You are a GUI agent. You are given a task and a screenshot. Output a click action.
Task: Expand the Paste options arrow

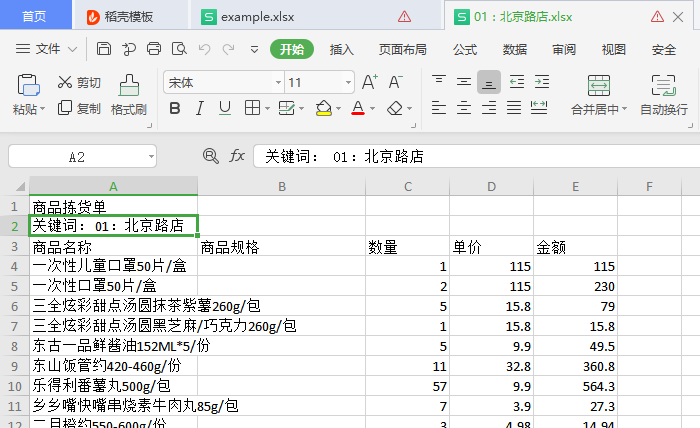click(x=42, y=109)
